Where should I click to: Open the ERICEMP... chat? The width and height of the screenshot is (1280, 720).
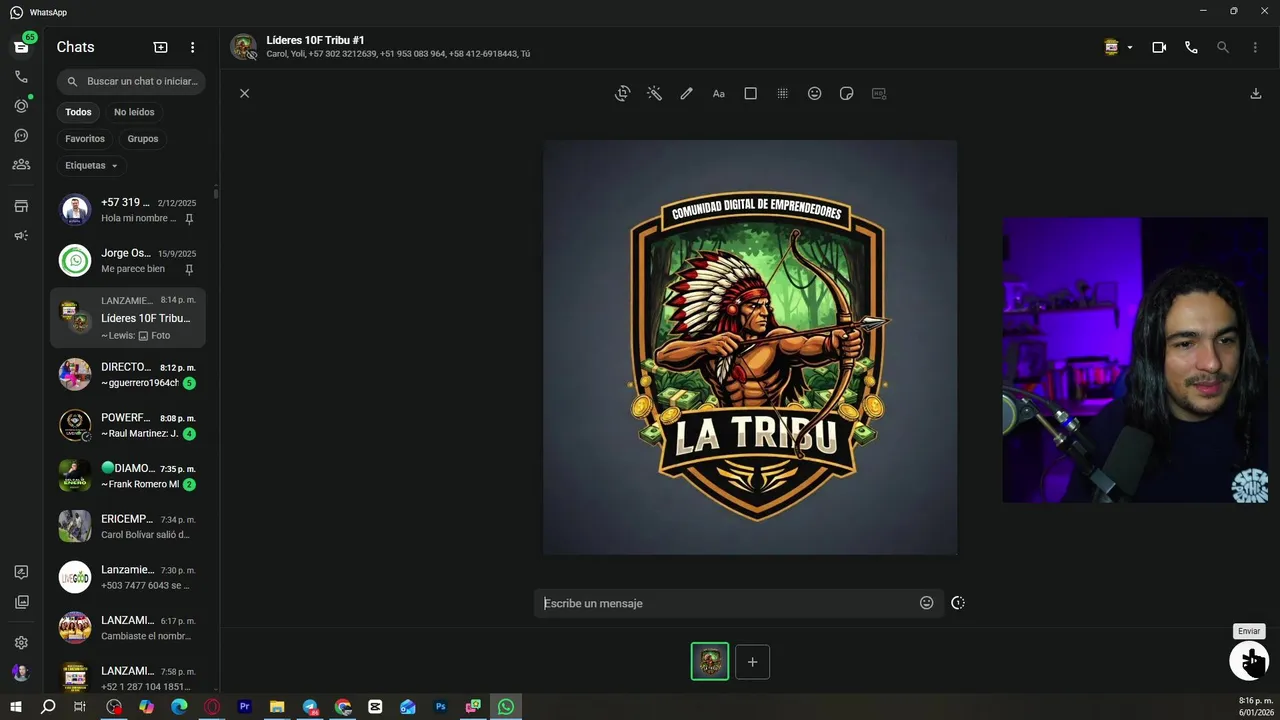point(128,527)
